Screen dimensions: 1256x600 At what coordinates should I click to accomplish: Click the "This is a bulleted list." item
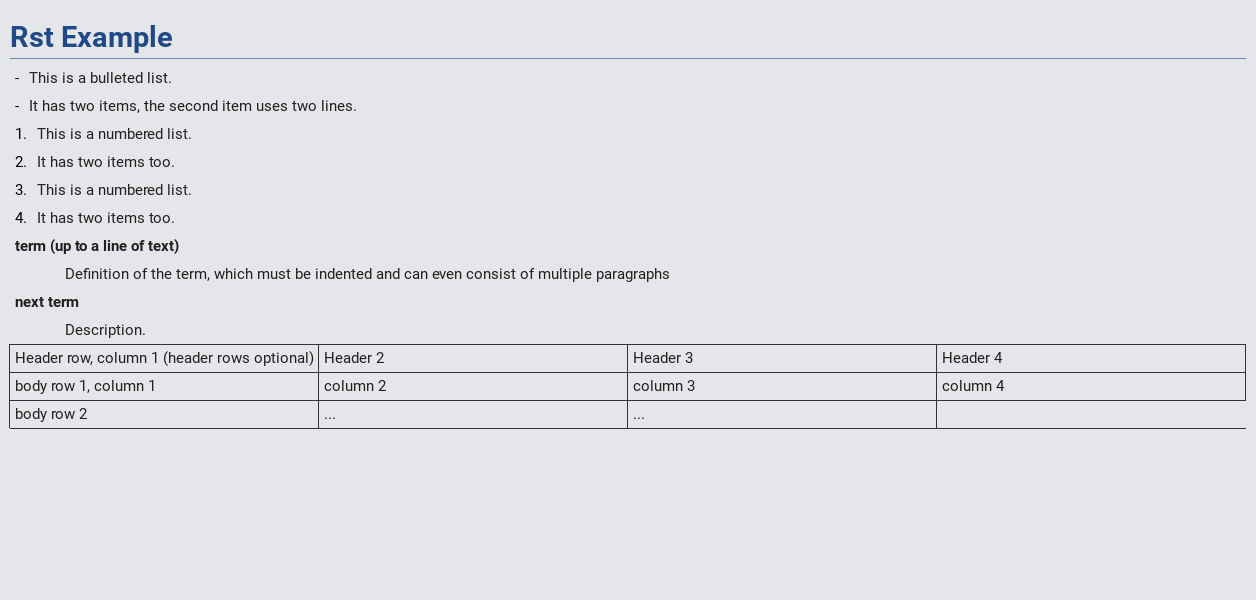[x=100, y=78]
